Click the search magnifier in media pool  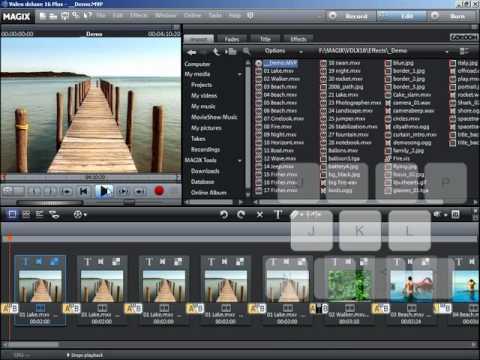[x=246, y=51]
